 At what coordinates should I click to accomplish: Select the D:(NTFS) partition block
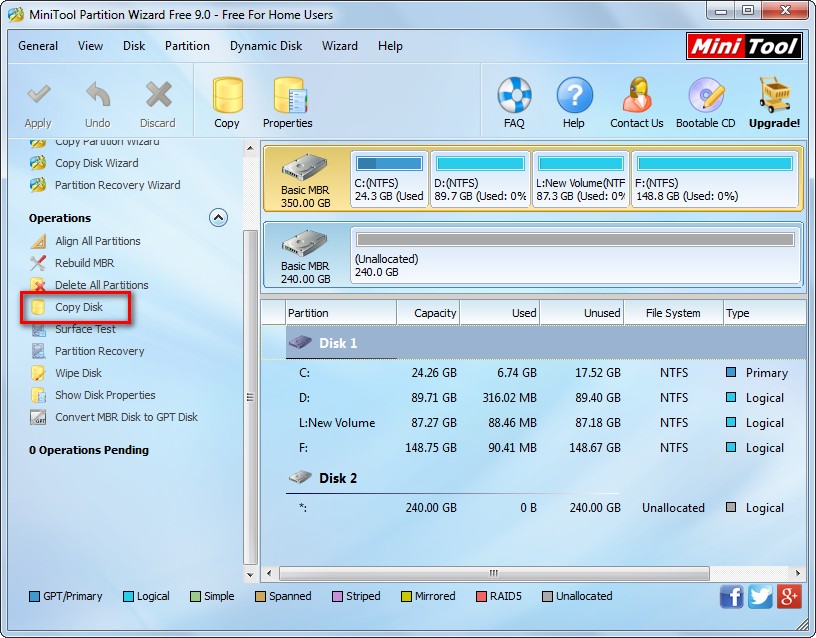[480, 180]
